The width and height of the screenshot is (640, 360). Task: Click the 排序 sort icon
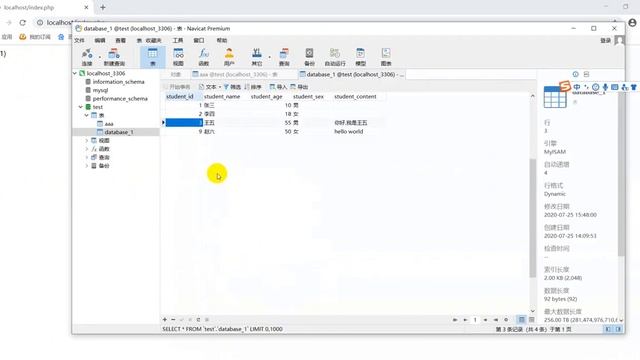(x=253, y=87)
